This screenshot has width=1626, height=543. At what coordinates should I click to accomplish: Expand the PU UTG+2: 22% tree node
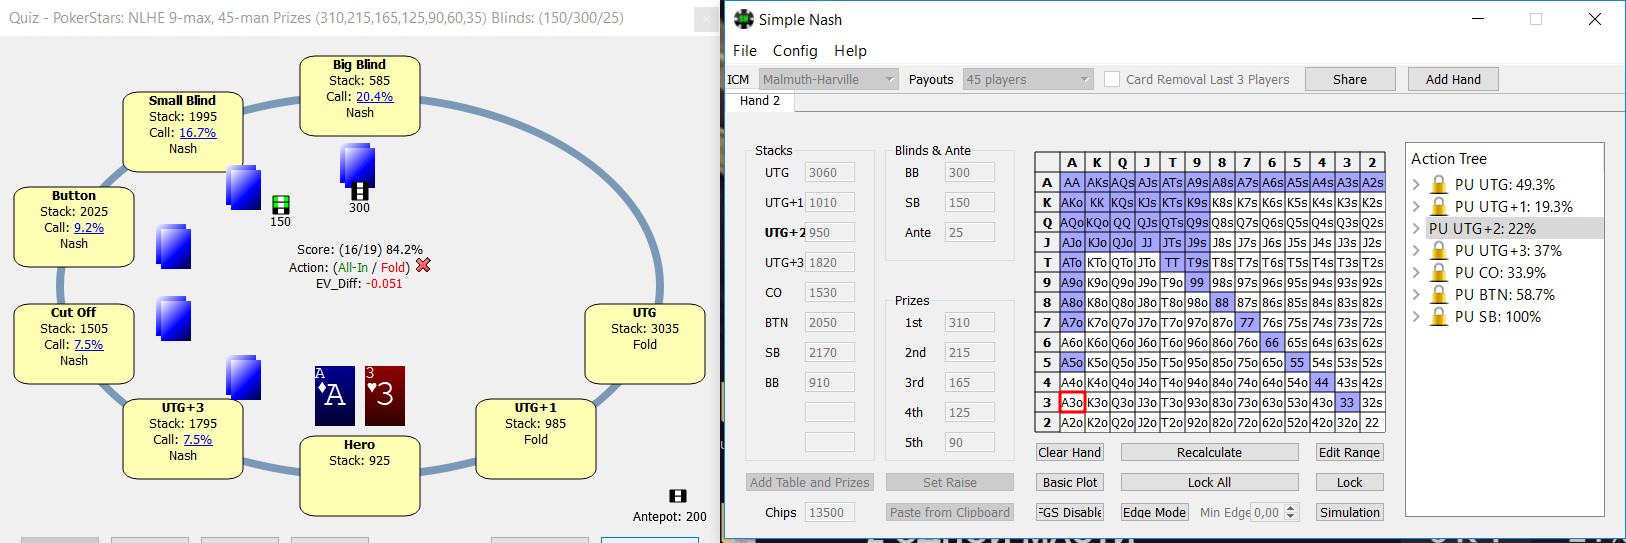(1416, 228)
